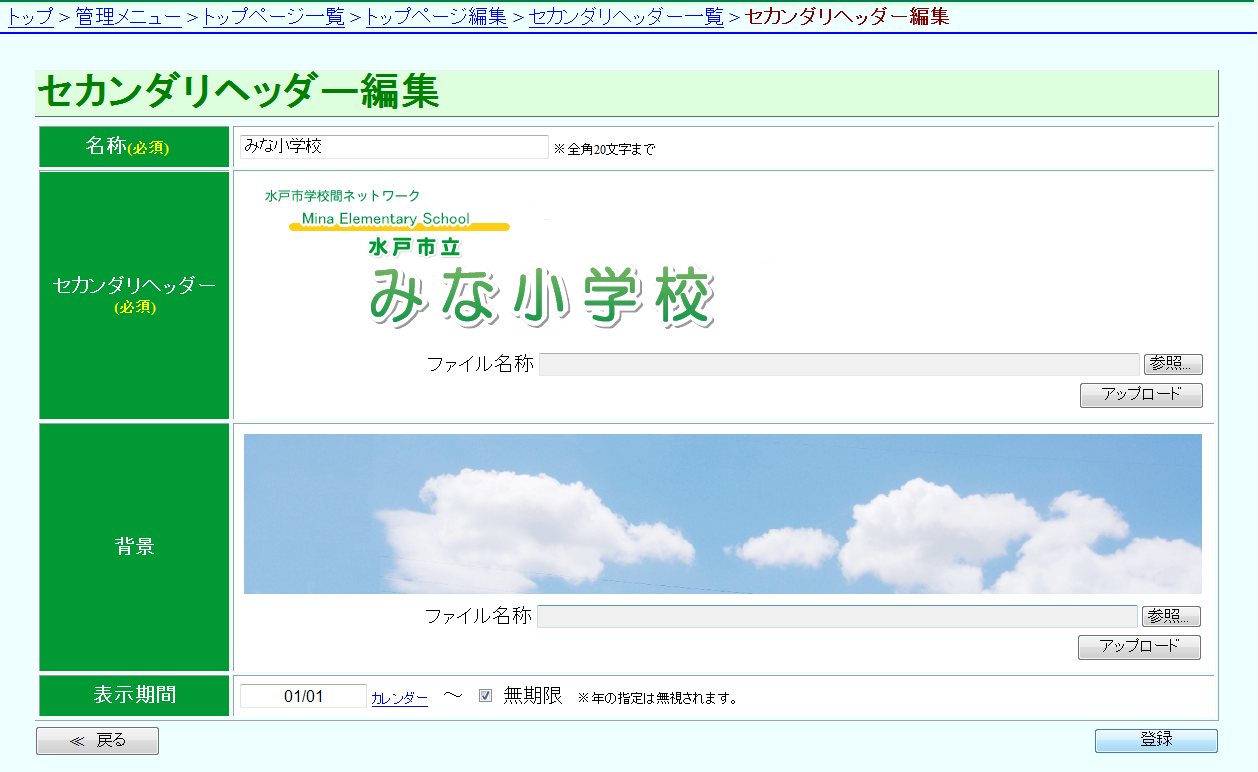Open セカンダリヘッダー一覧 breadcrumb link
Viewport: 1258px width, 772px height.
pos(626,16)
